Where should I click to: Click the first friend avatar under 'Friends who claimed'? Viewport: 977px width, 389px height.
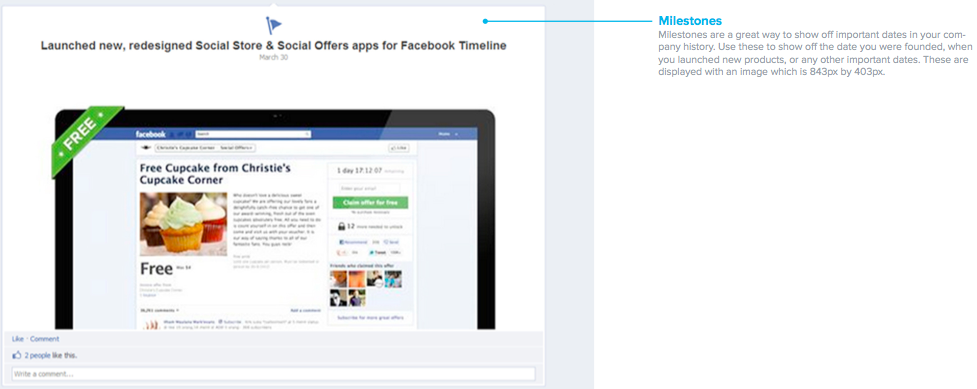click(x=339, y=279)
